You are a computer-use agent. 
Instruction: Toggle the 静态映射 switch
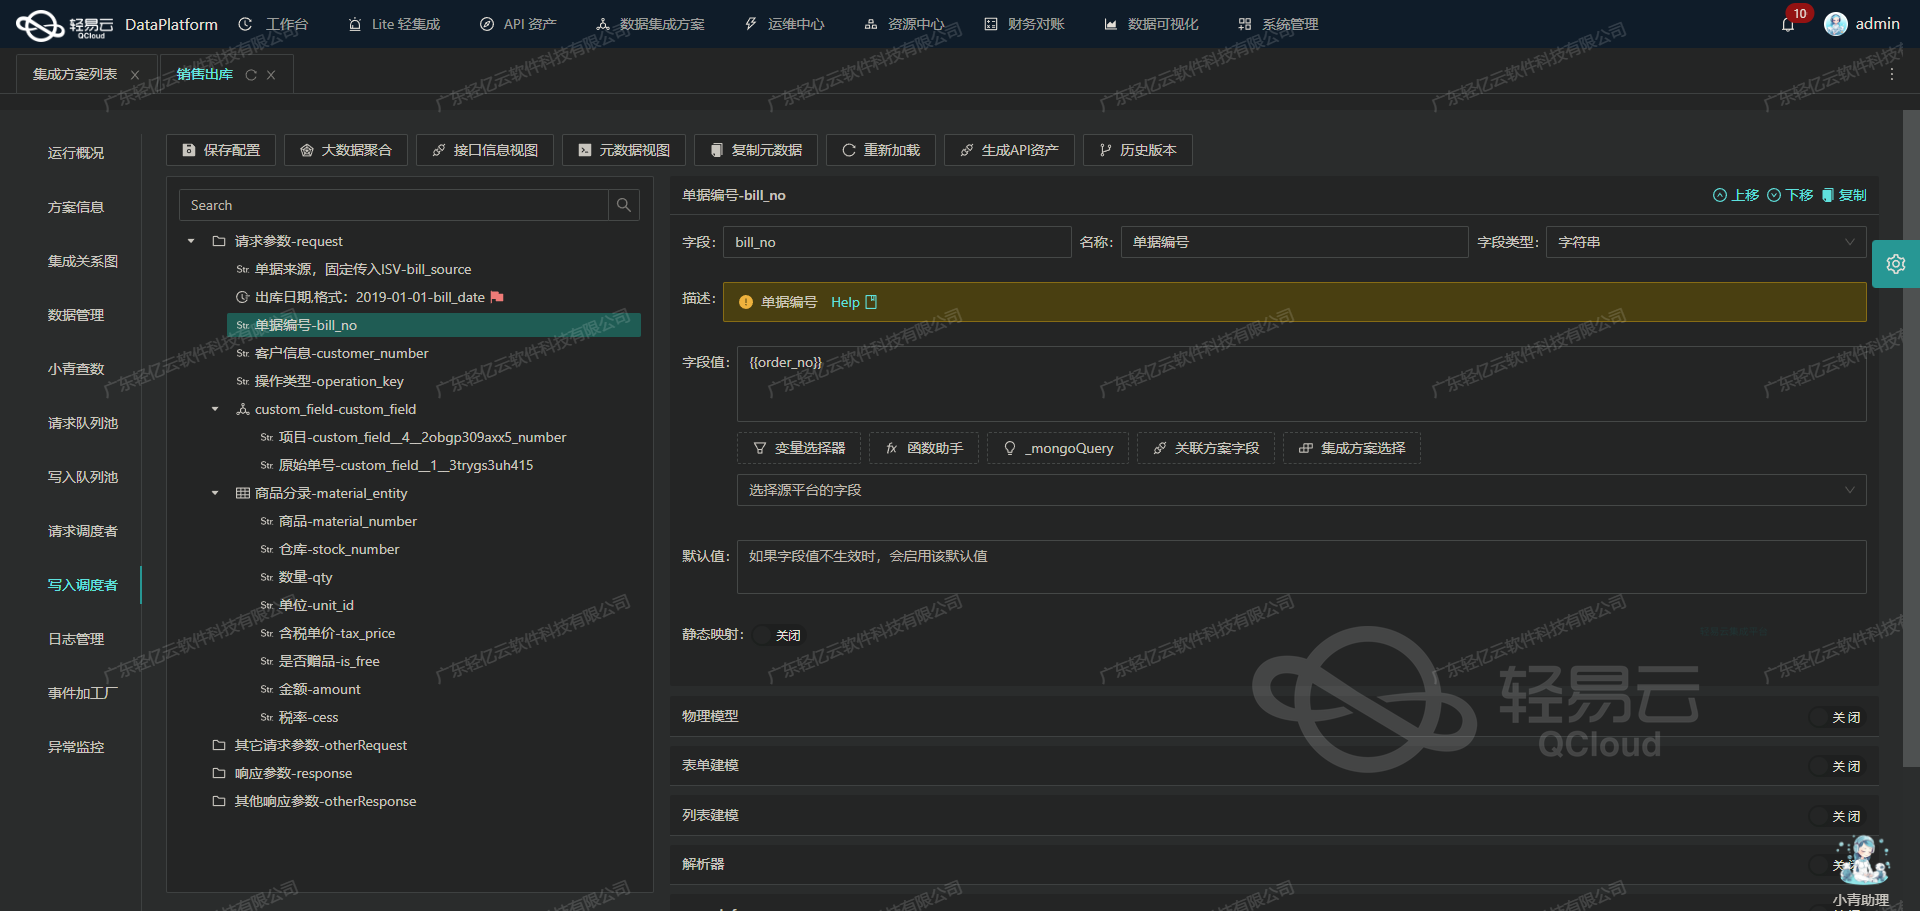[x=779, y=635]
